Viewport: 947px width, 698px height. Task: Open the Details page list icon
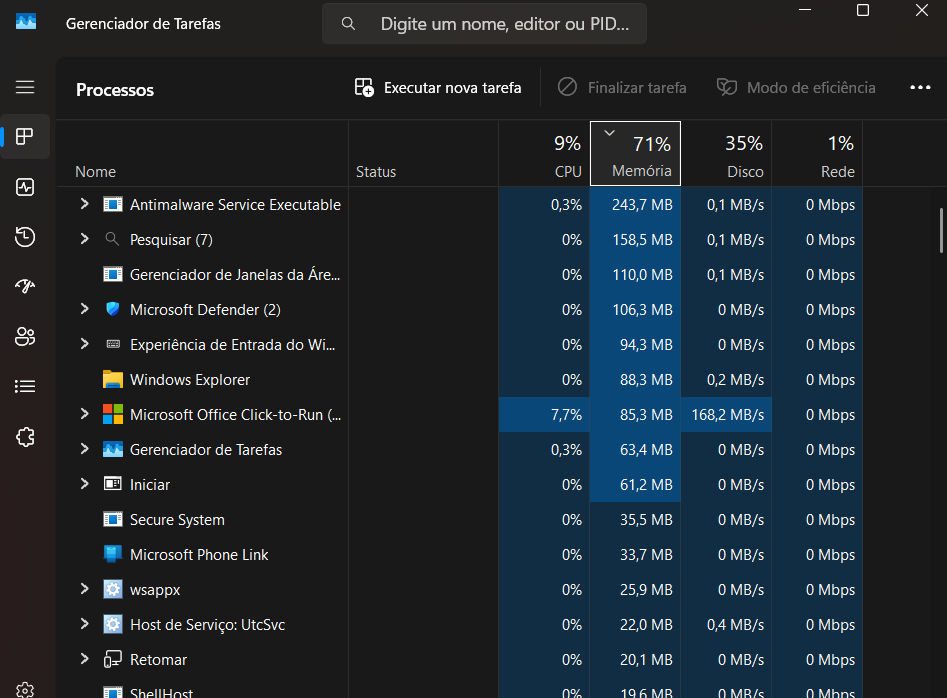click(25, 386)
